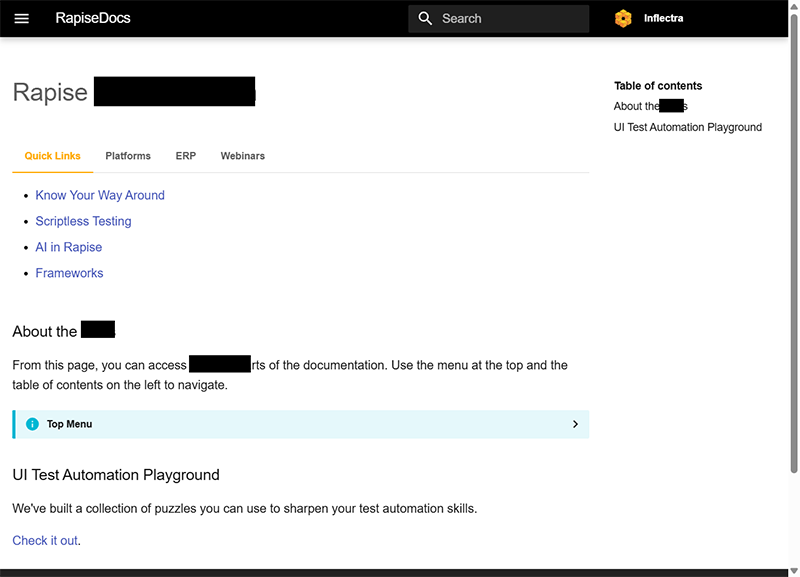
Task: Go to the Scriptless Testing page
Action: click(x=83, y=221)
